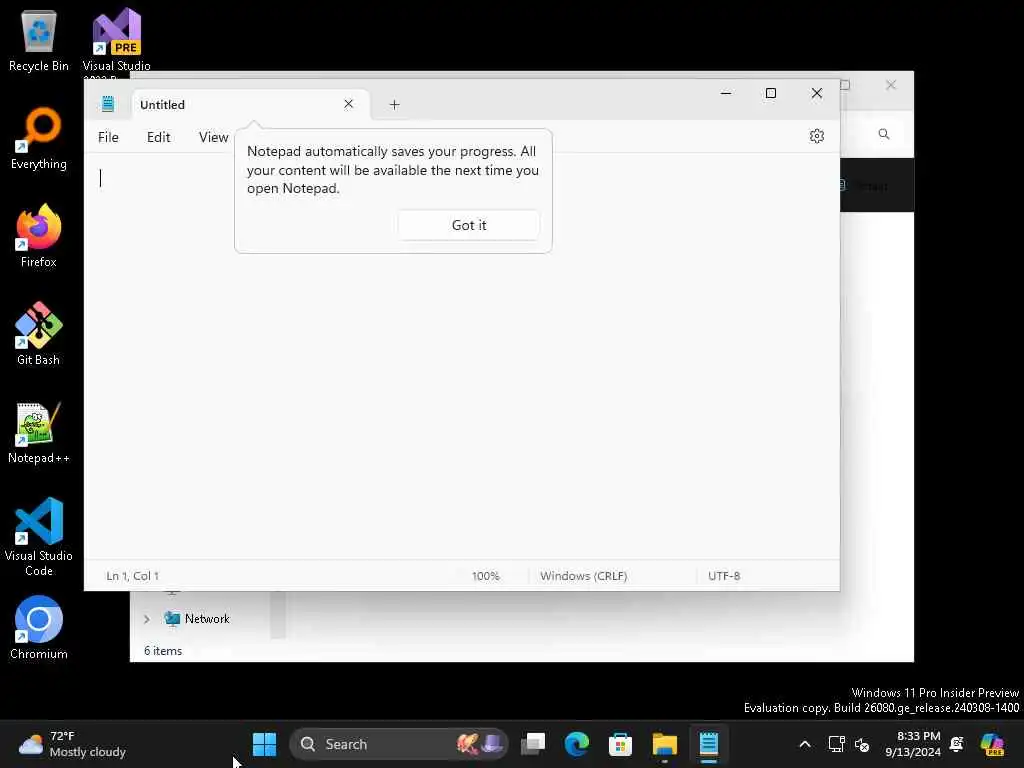Open the View menu in Notepad
Viewport: 1024px width, 768px height.
coord(214,137)
